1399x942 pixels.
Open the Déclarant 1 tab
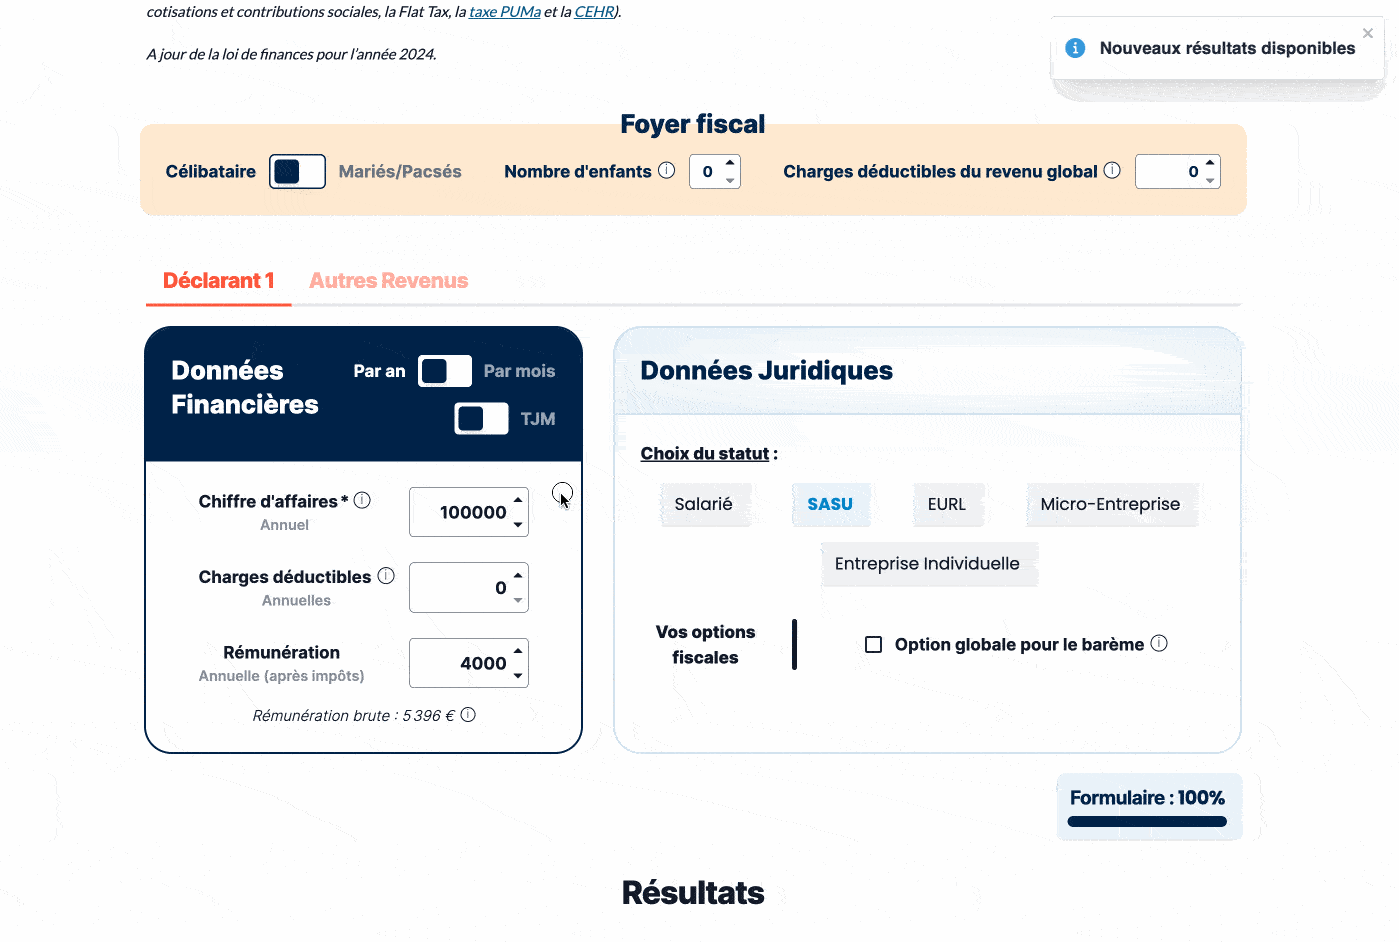point(218,280)
